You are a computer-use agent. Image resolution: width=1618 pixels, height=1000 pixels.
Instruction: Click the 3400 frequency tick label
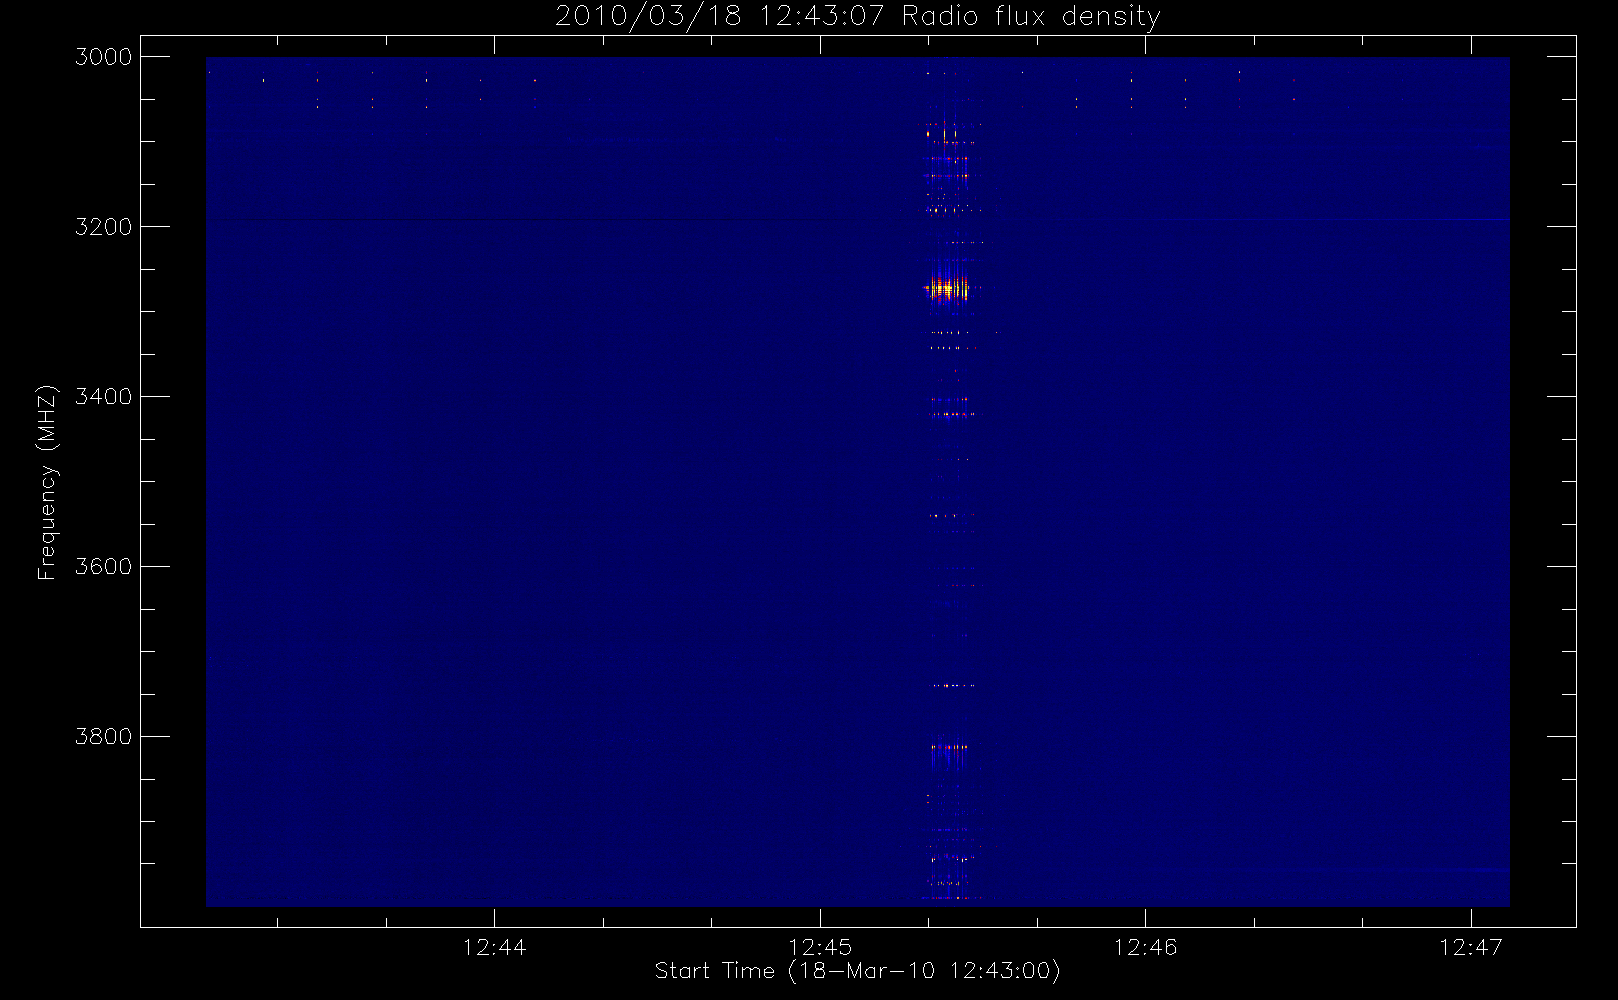pos(103,397)
